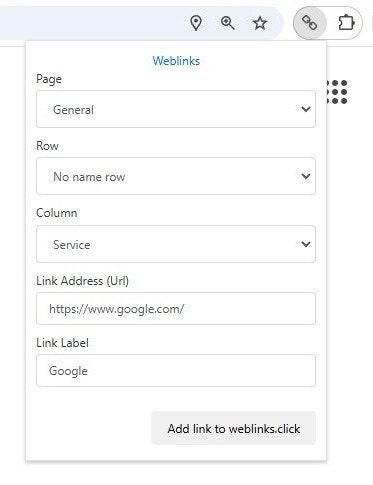Click the location pin icon in address bar

(196, 23)
